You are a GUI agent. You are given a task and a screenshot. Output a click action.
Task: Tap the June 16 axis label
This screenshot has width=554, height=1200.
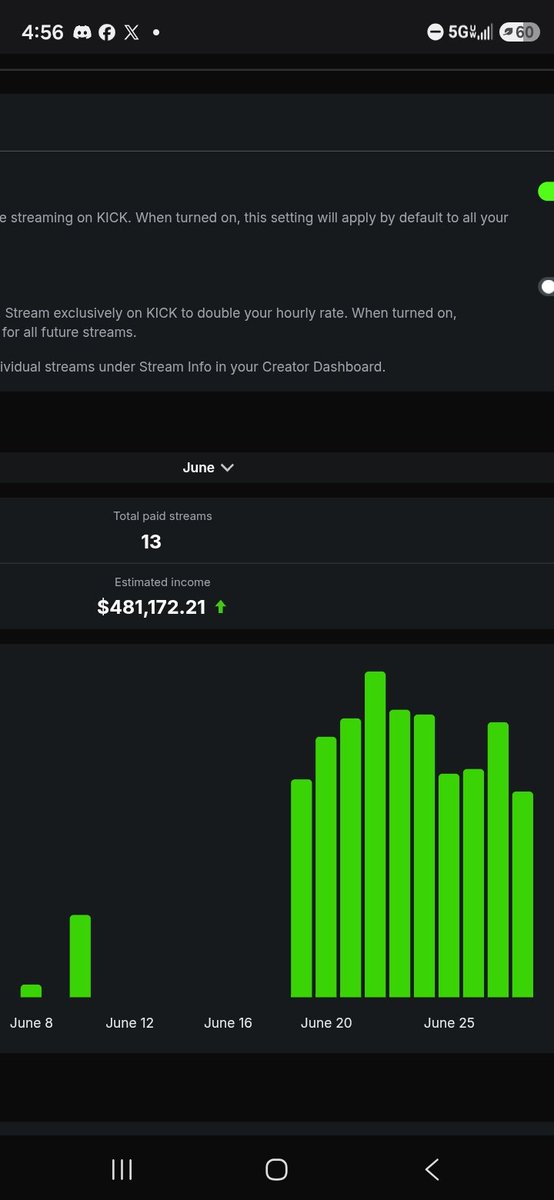coord(228,1023)
